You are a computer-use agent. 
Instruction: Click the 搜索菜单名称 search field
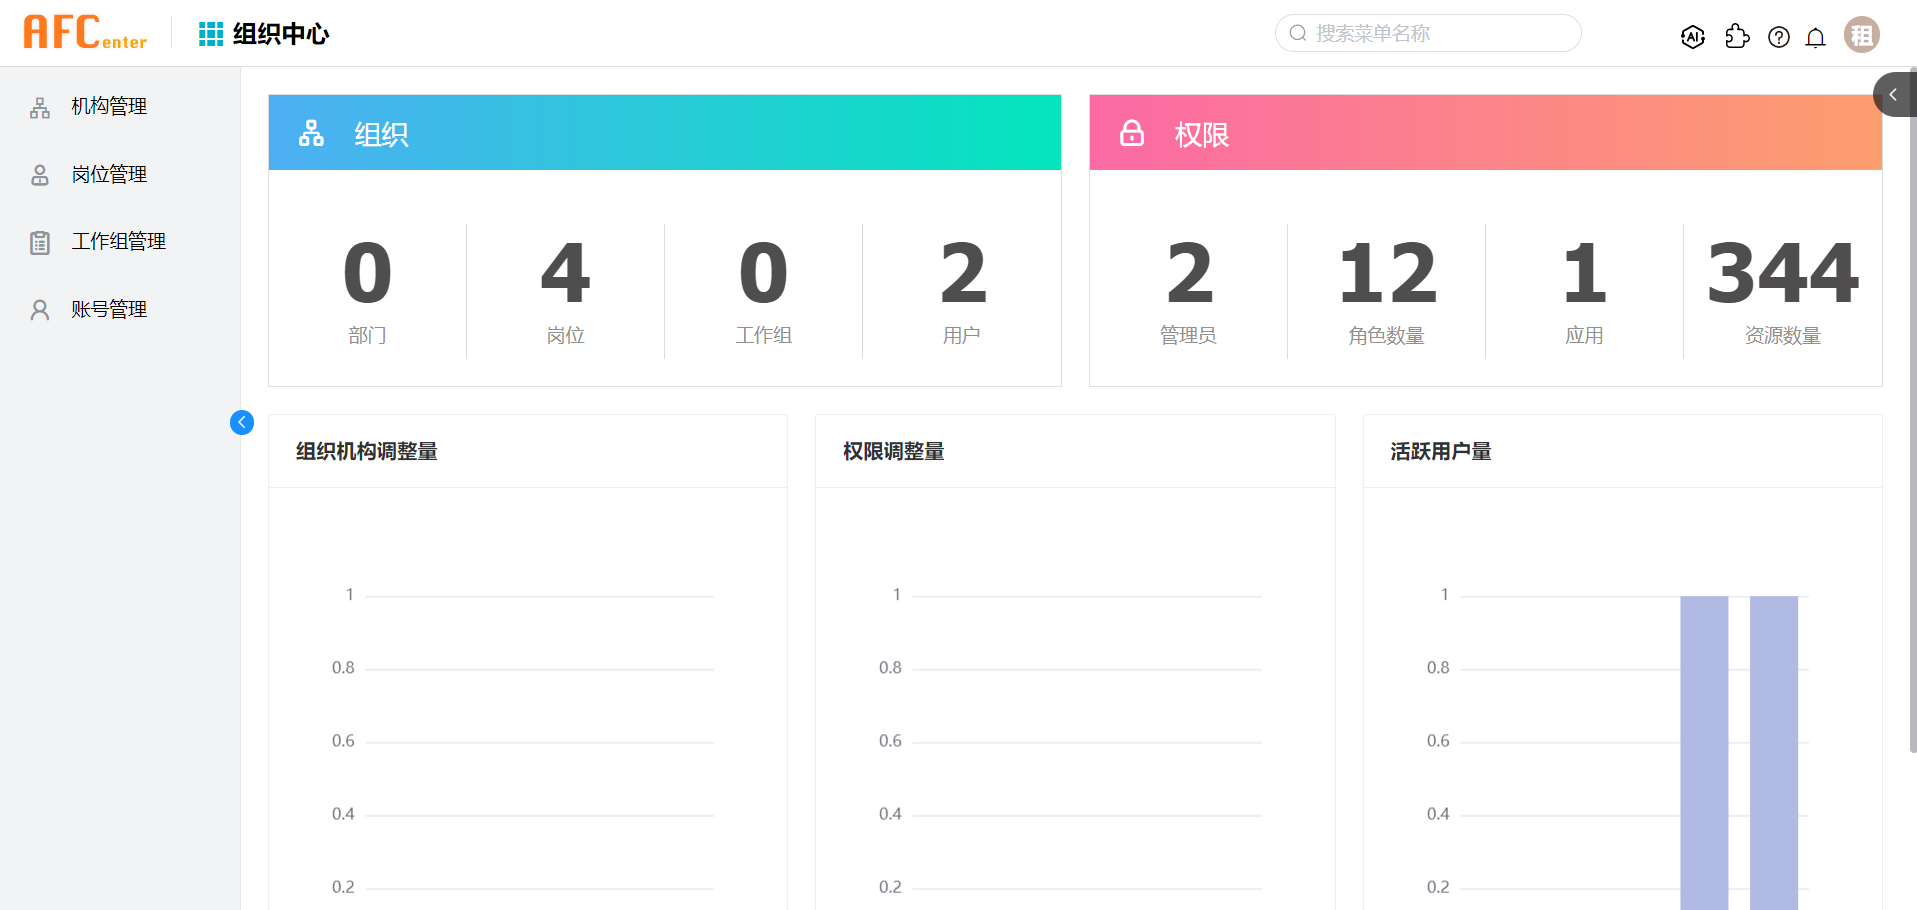(x=1427, y=33)
